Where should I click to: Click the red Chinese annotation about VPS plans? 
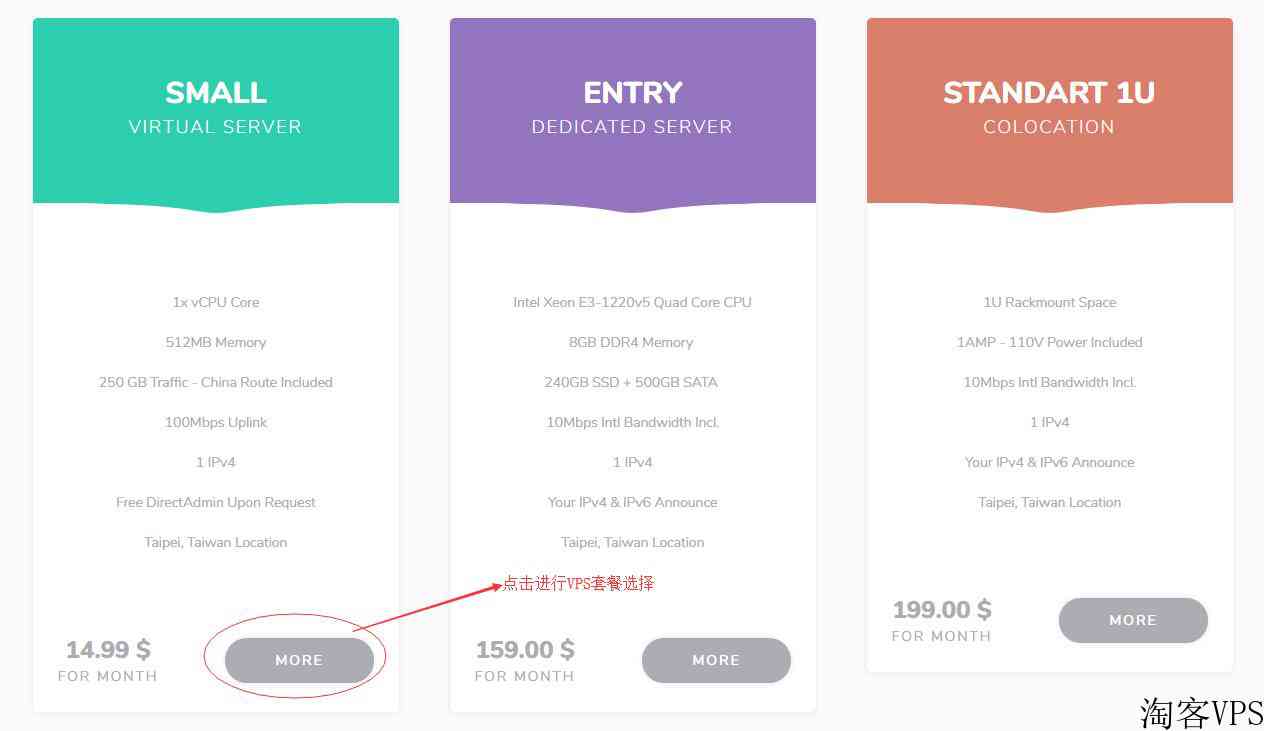pos(578,583)
